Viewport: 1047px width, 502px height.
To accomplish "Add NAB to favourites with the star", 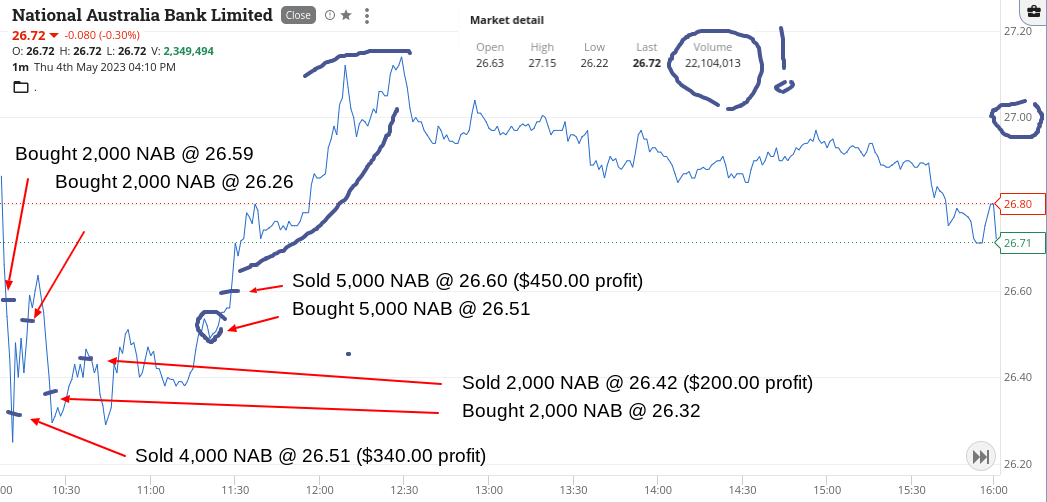I will click(346, 15).
